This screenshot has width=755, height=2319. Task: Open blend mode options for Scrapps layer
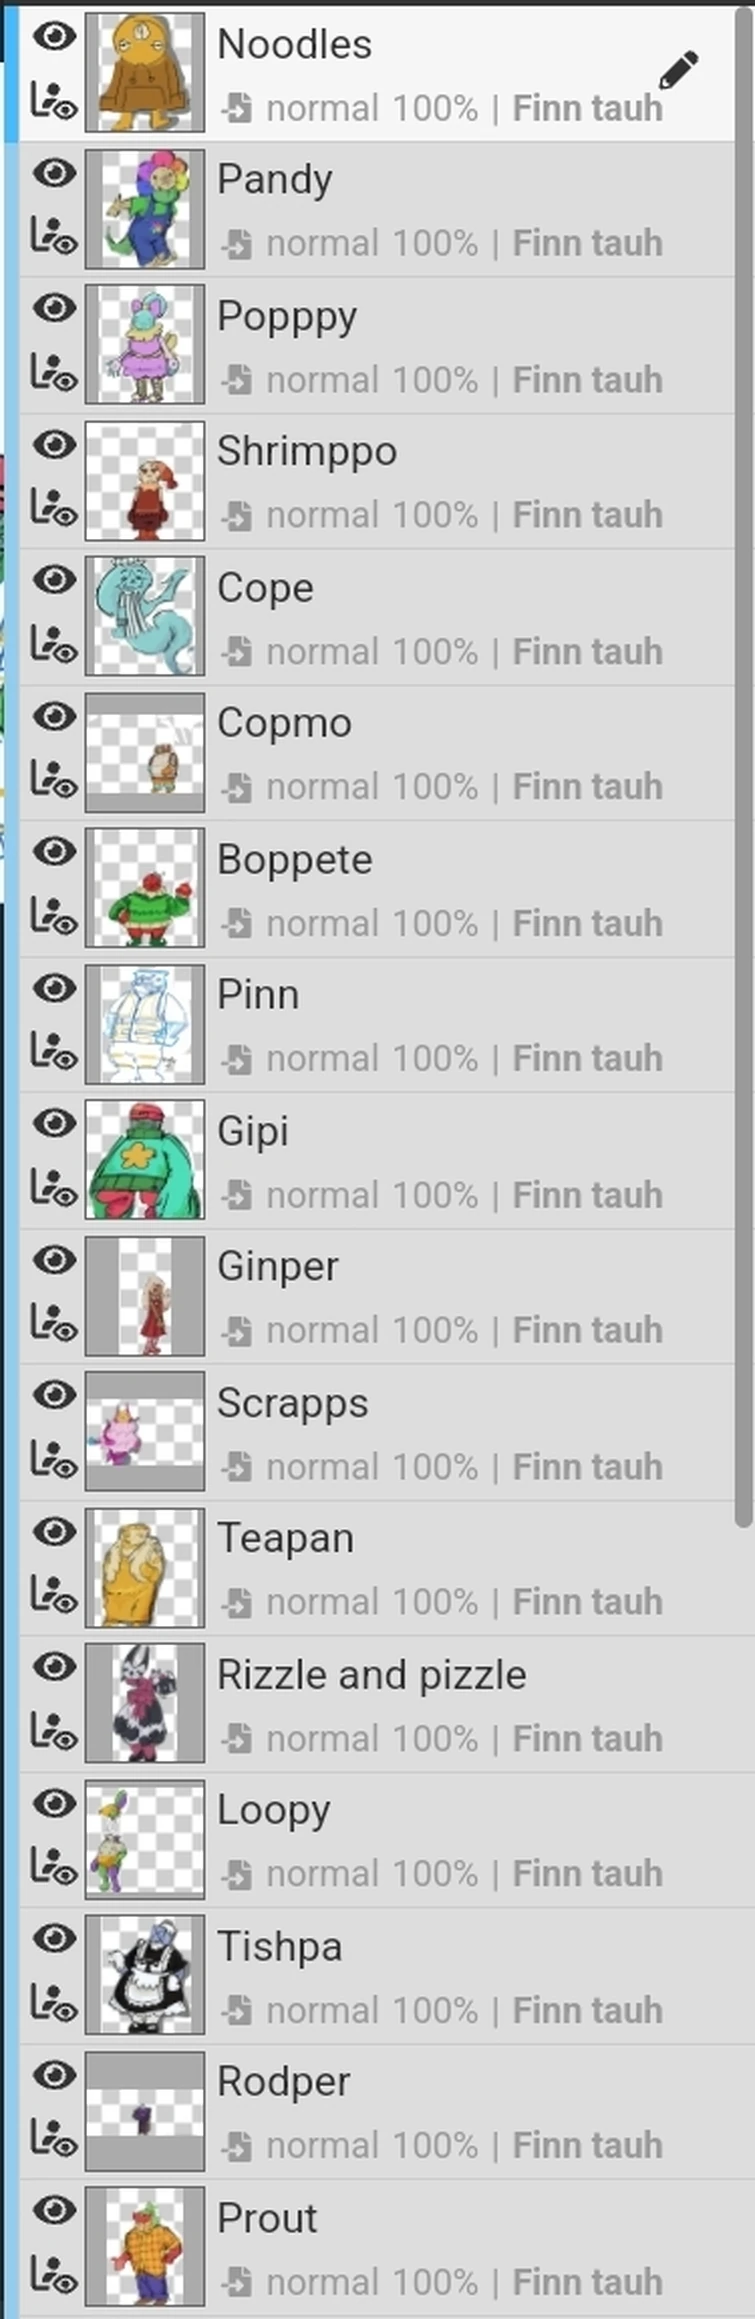237,1466
